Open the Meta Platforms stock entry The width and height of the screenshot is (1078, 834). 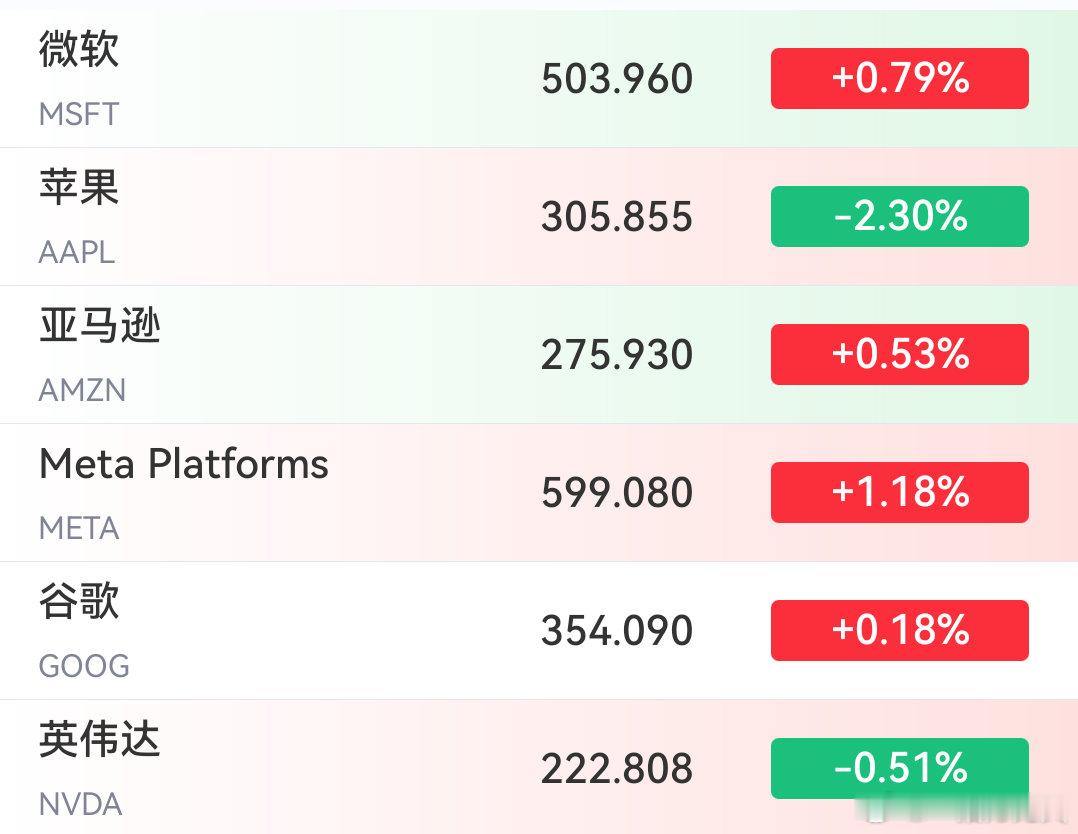point(539,493)
